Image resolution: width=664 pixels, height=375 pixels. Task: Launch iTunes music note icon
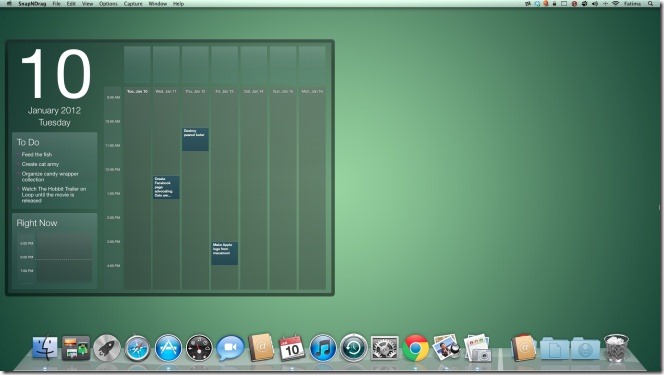(323, 348)
